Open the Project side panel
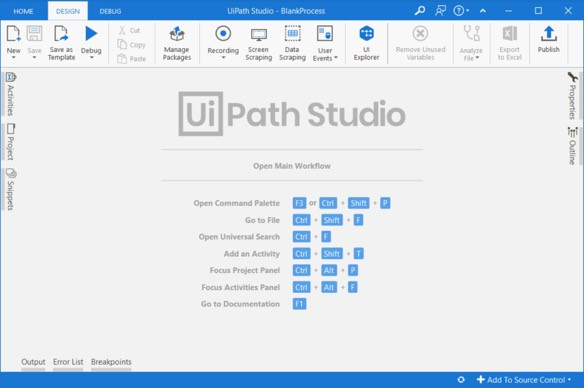Viewport: 584px width, 388px height. coord(10,142)
